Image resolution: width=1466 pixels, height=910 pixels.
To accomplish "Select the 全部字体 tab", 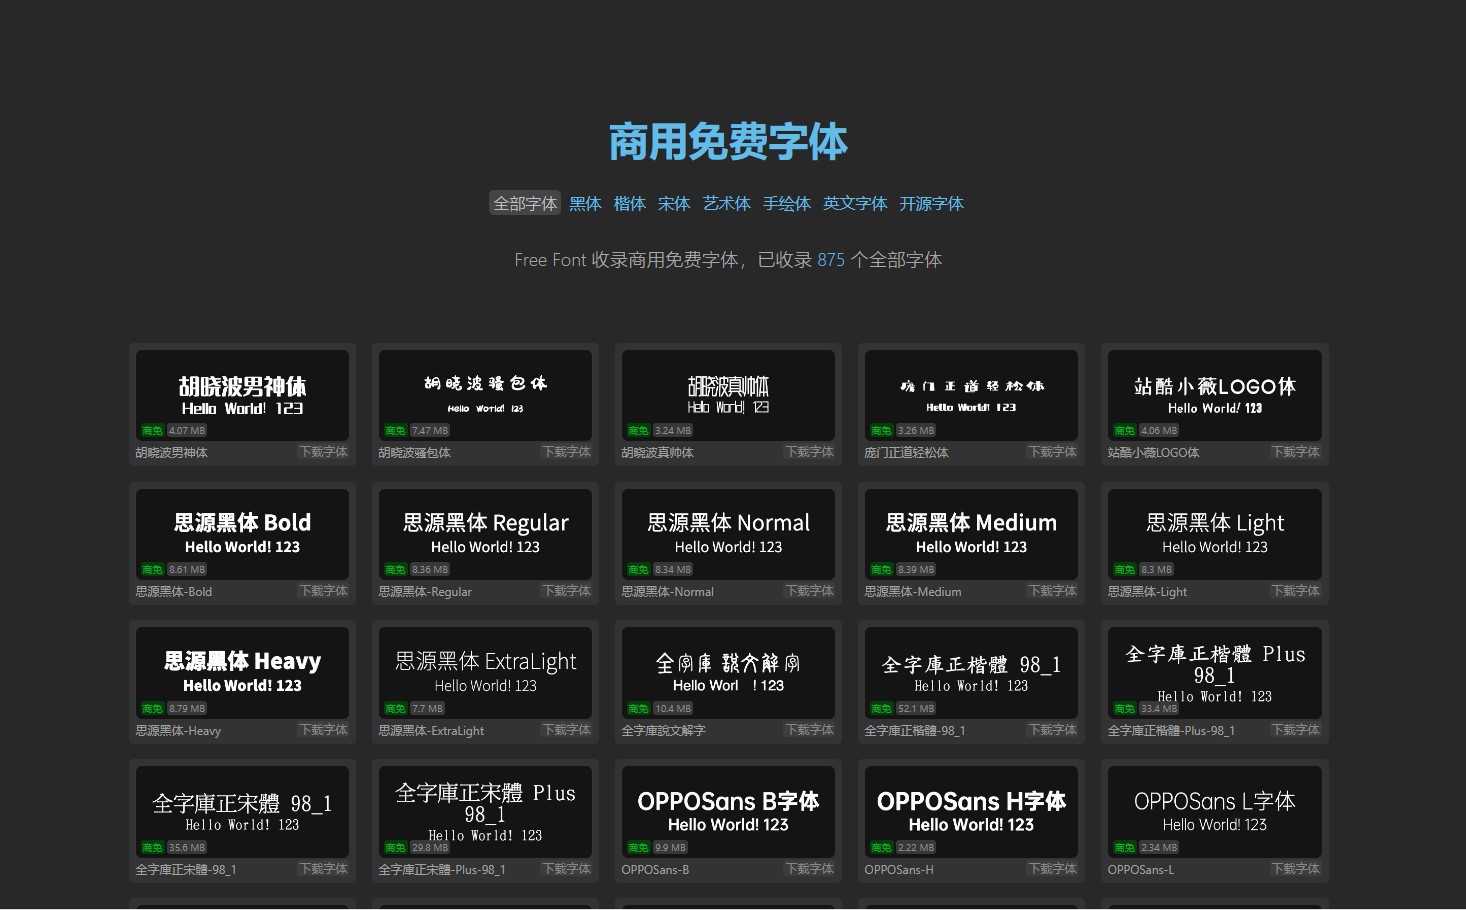I will [525, 204].
